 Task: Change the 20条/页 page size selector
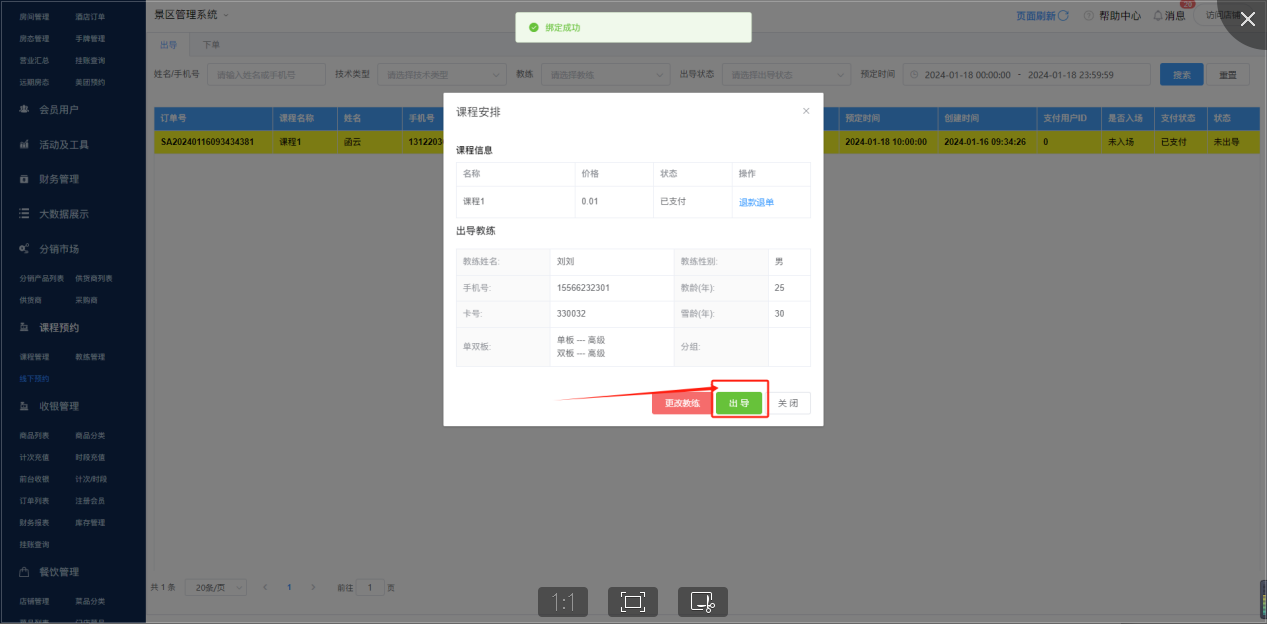coord(218,588)
